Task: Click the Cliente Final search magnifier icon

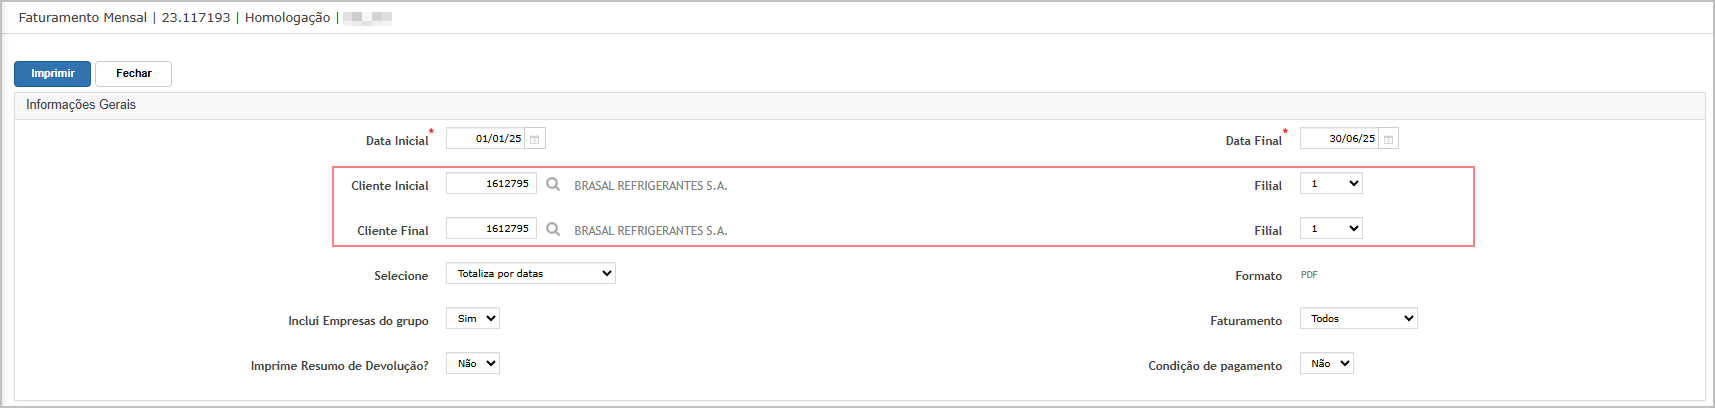Action: coord(553,229)
